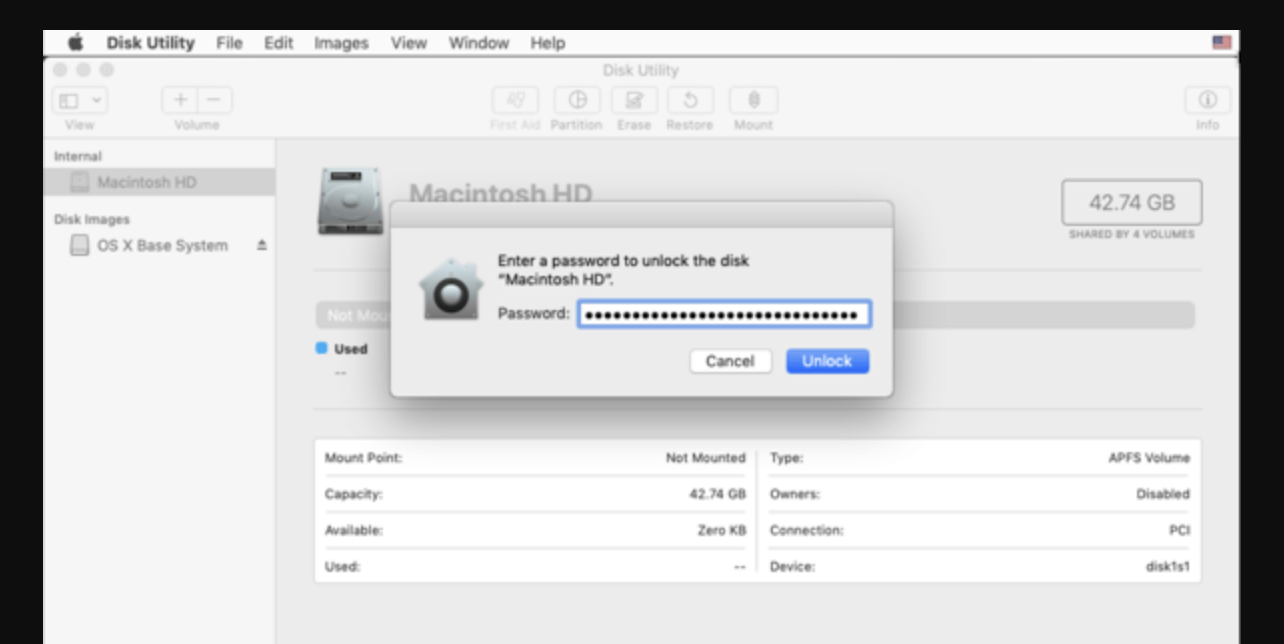This screenshot has height=644, width=1284.
Task: Open the Partition tool
Action: pyautogui.click(x=577, y=100)
